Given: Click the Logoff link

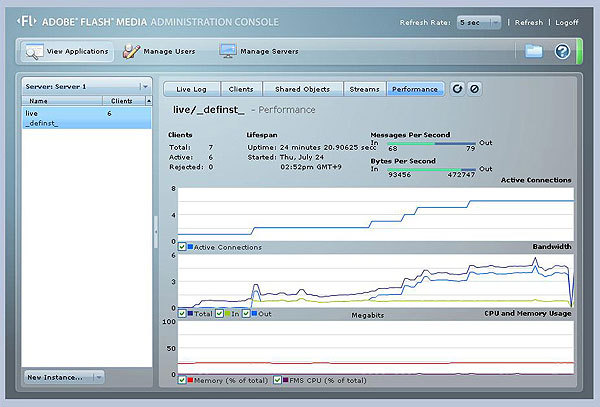Looking at the screenshot, I should coord(567,23).
